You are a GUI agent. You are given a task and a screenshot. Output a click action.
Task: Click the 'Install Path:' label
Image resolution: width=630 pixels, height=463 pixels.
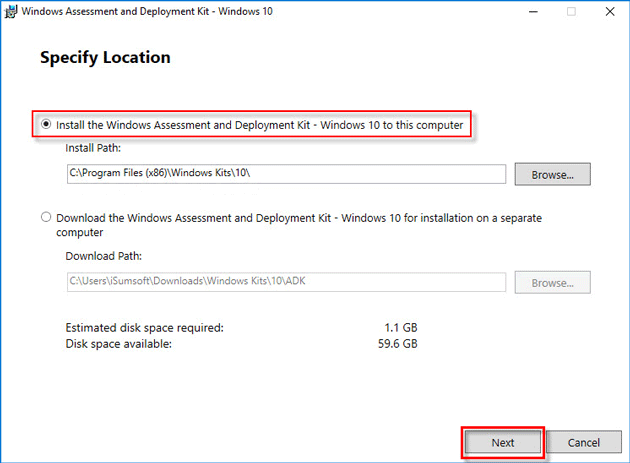(95, 148)
